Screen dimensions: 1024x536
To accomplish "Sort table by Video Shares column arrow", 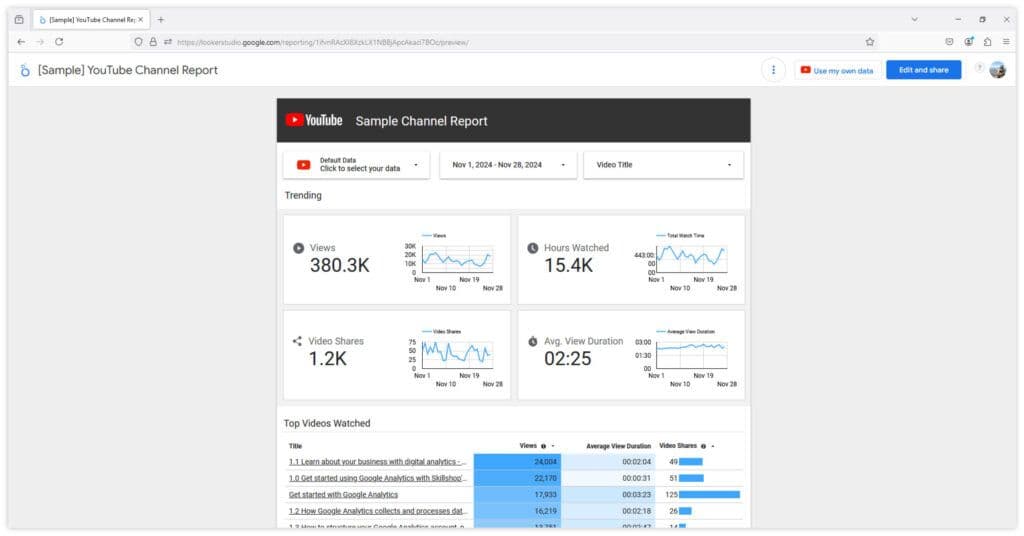I will coord(713,446).
